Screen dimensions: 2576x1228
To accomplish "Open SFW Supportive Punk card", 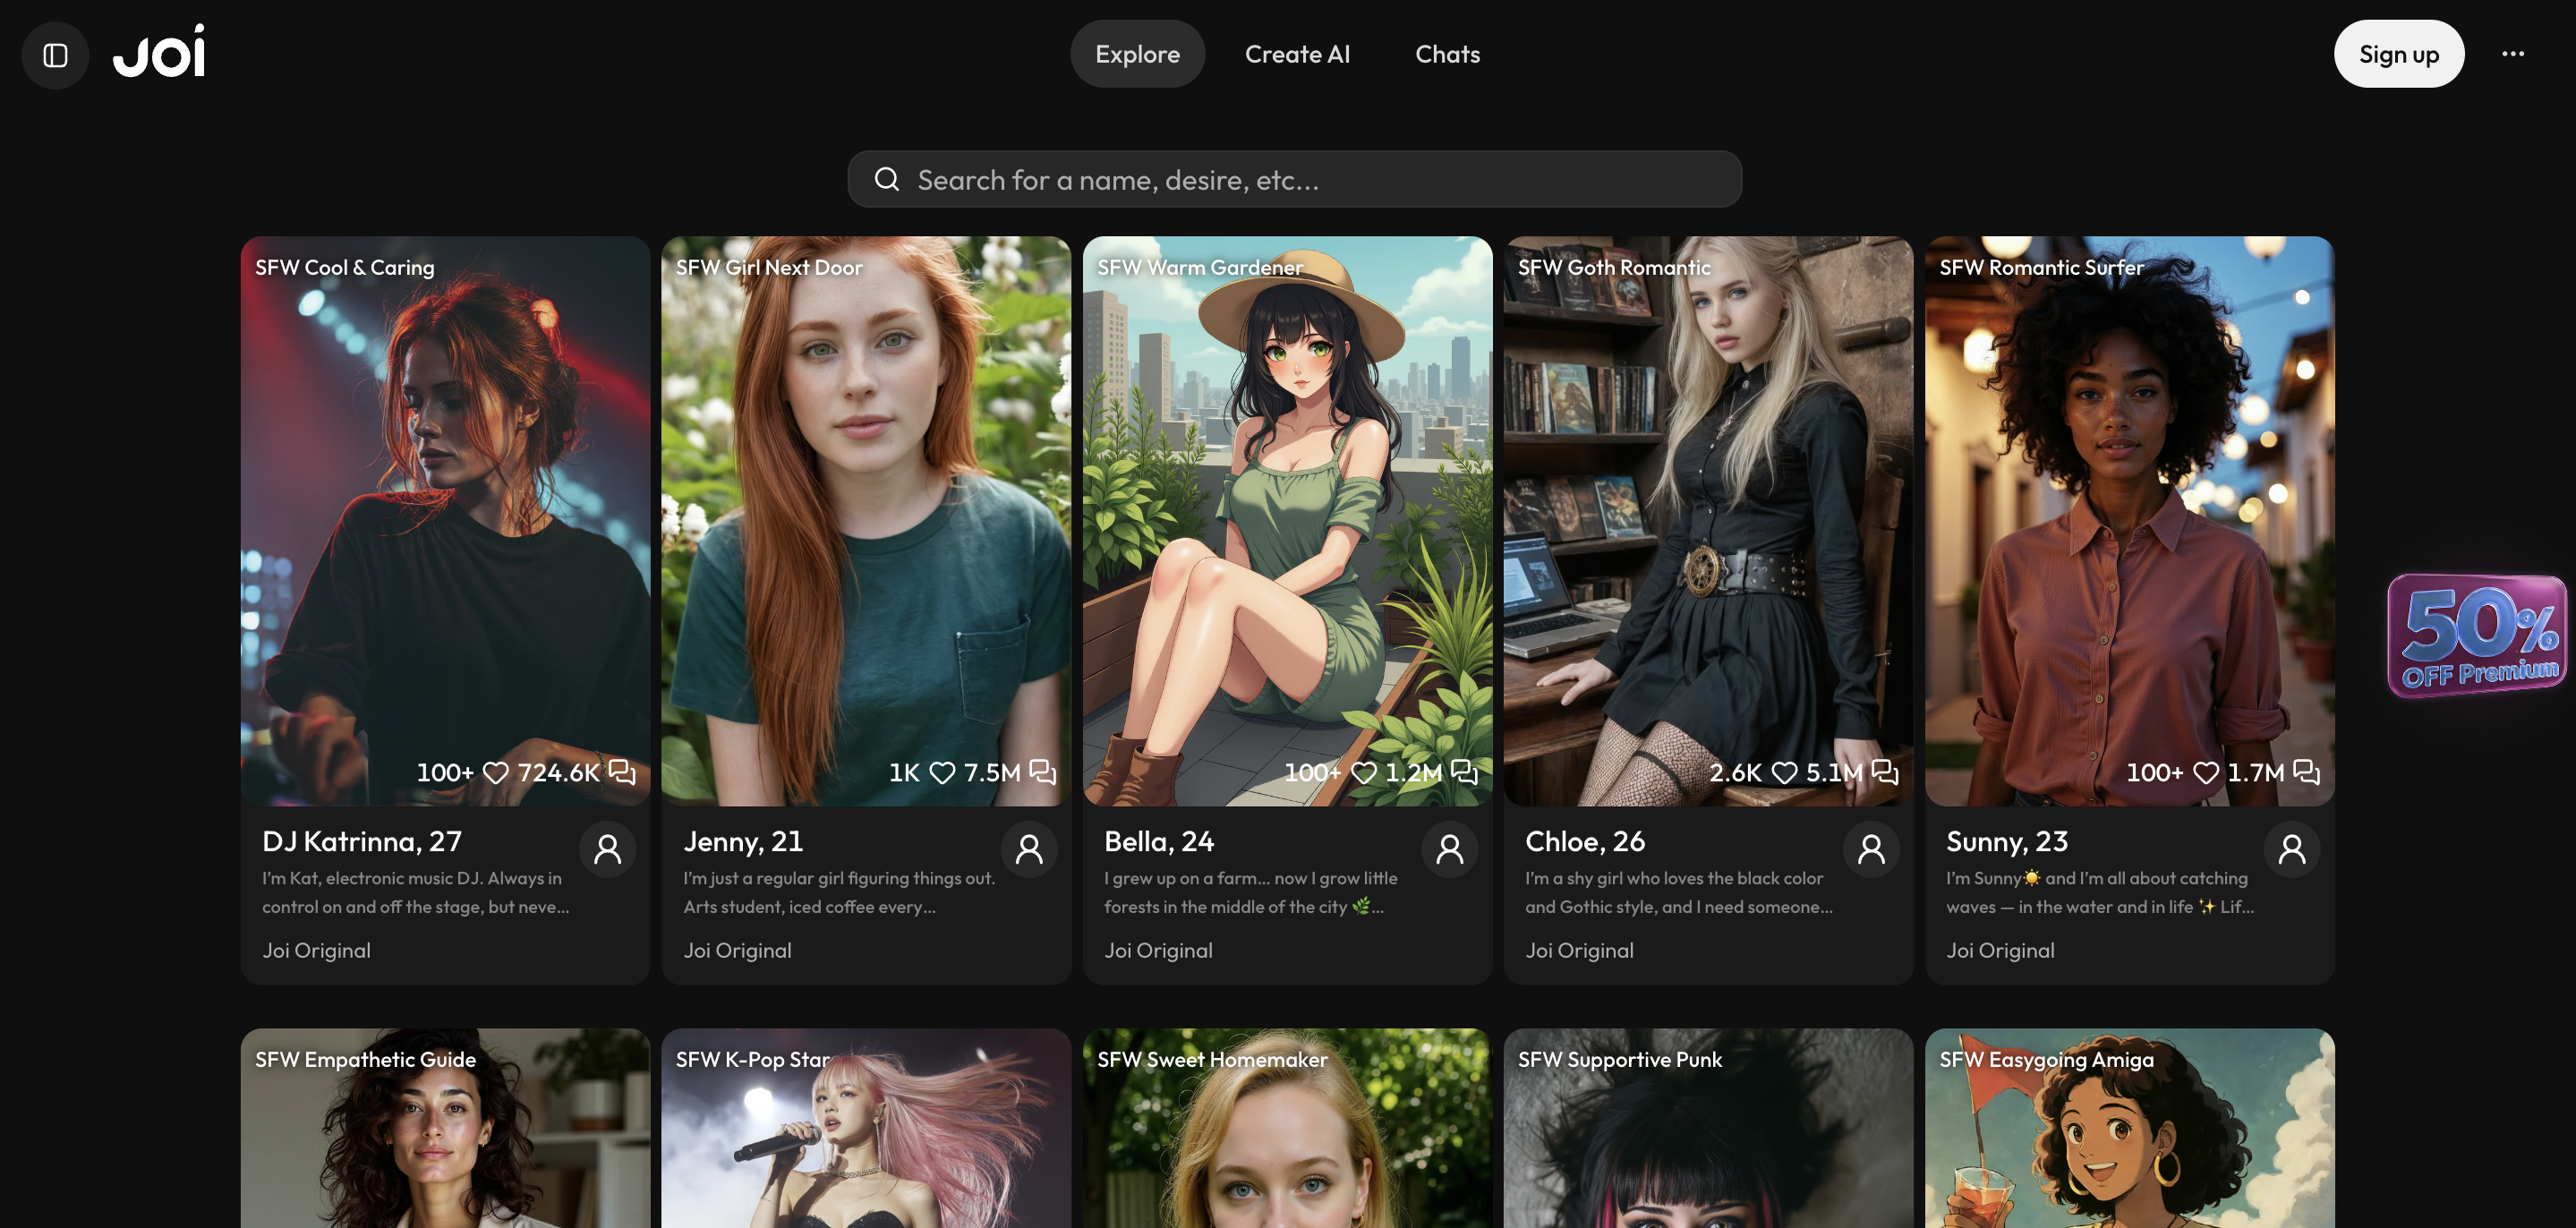I will point(1708,1129).
